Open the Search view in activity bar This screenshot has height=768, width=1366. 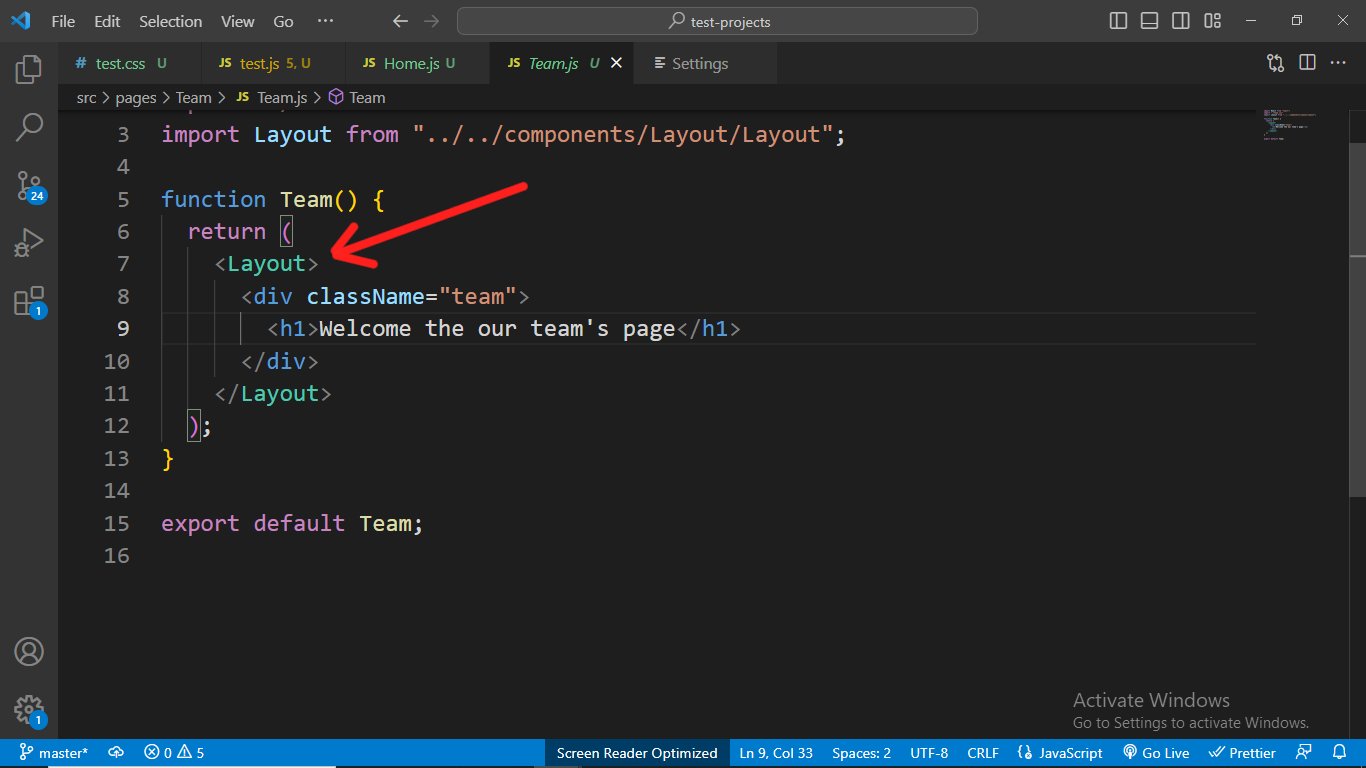29,127
